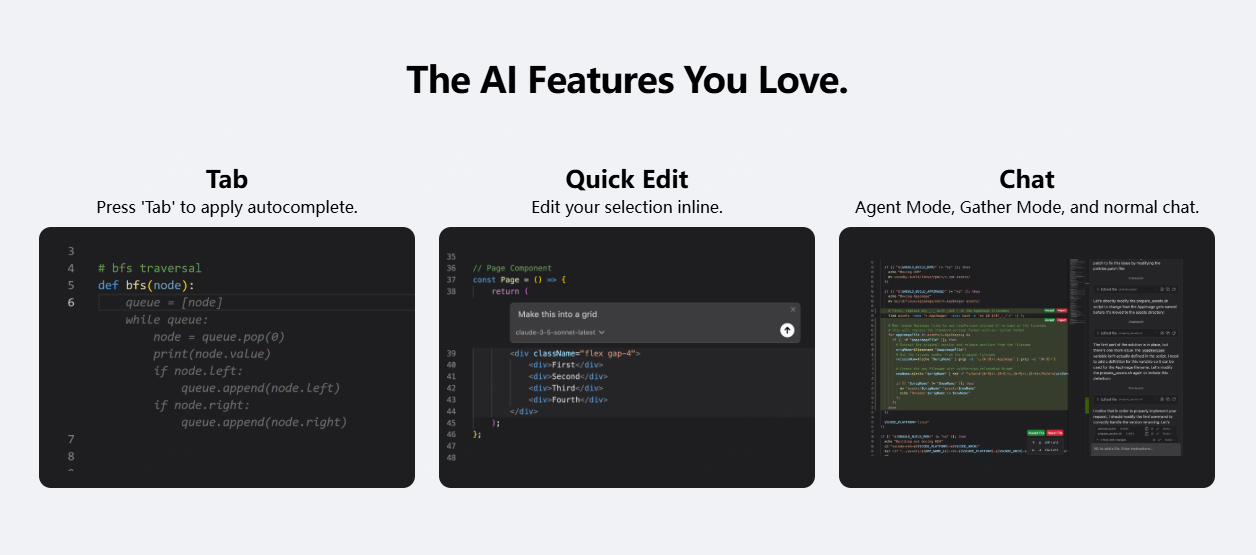The image size is (1256, 555).
Task: Open the Tab autocomplete screenshot
Action: tap(227, 357)
